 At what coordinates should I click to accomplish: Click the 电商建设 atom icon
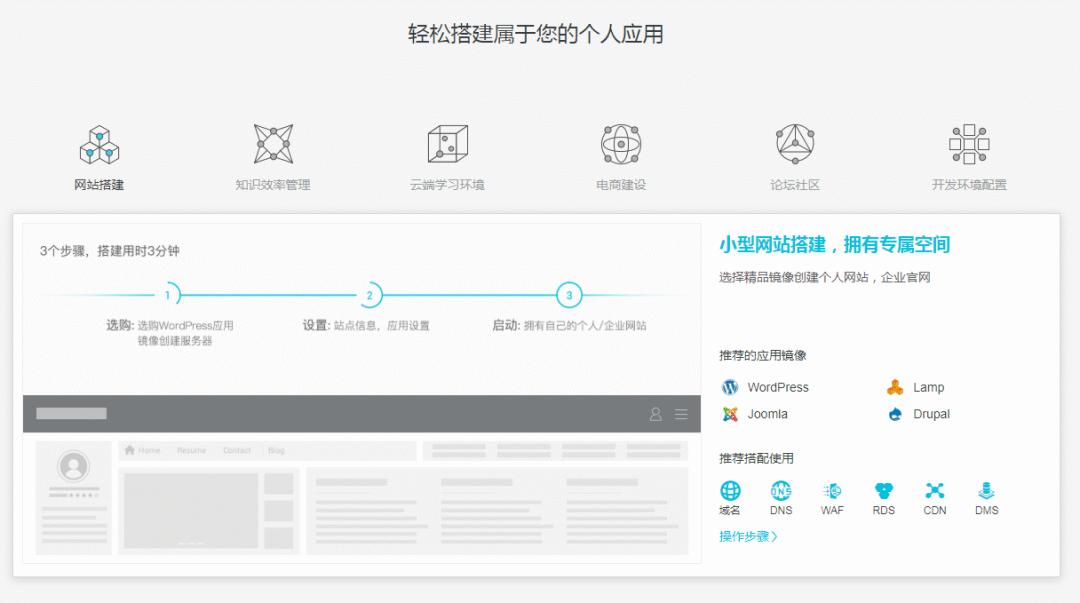pos(620,146)
